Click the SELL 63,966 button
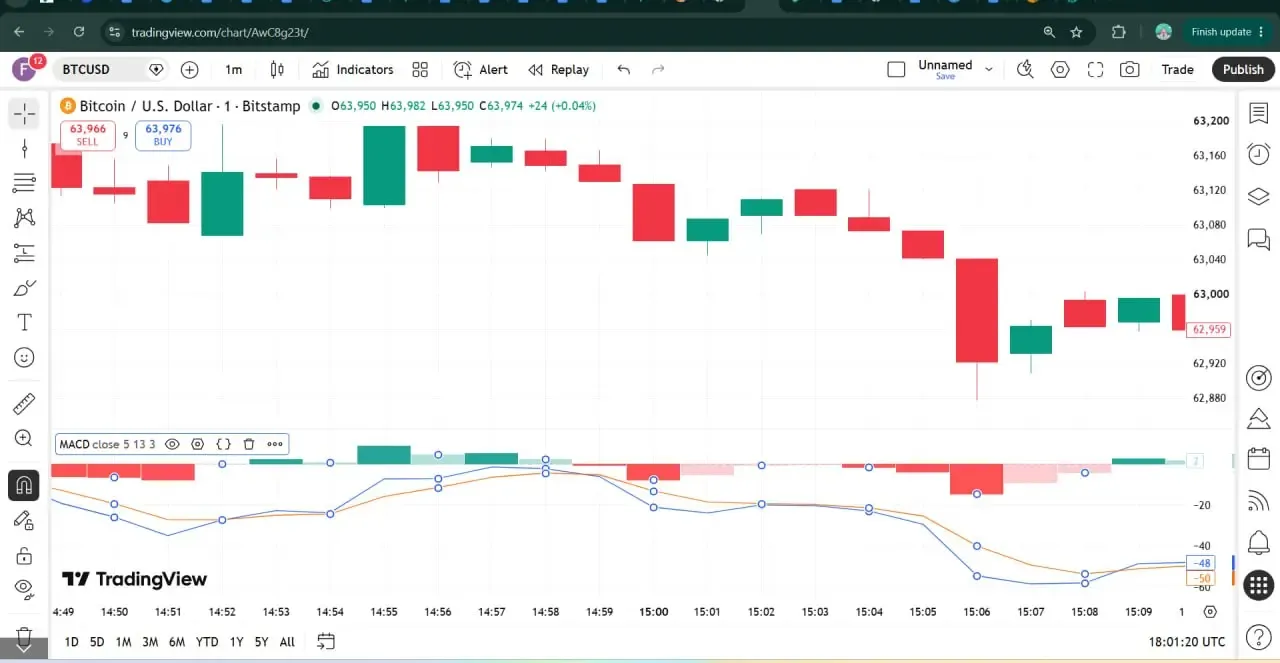1280x663 pixels. point(88,135)
